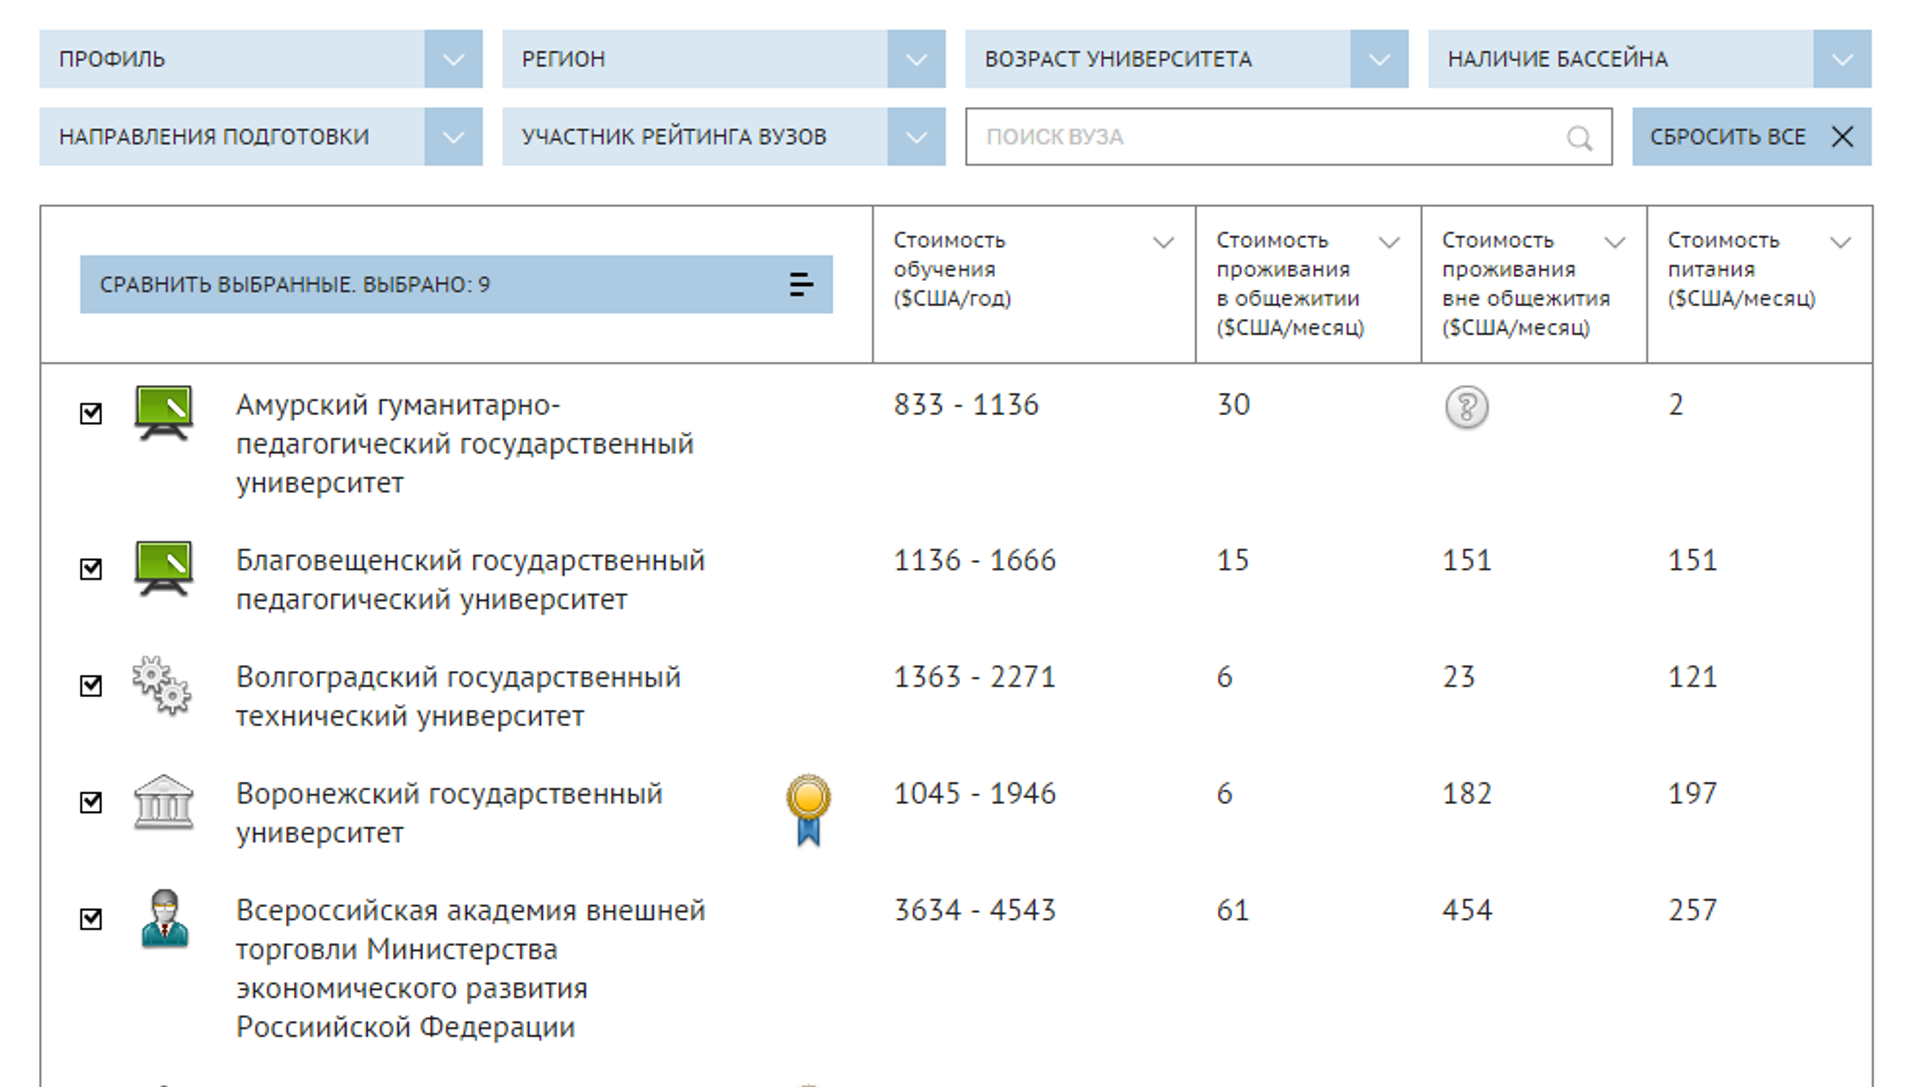Viewport: 1920px width, 1087px height.
Task: Click the ПОИСК ВУЗА search field
Action: [x=1288, y=137]
